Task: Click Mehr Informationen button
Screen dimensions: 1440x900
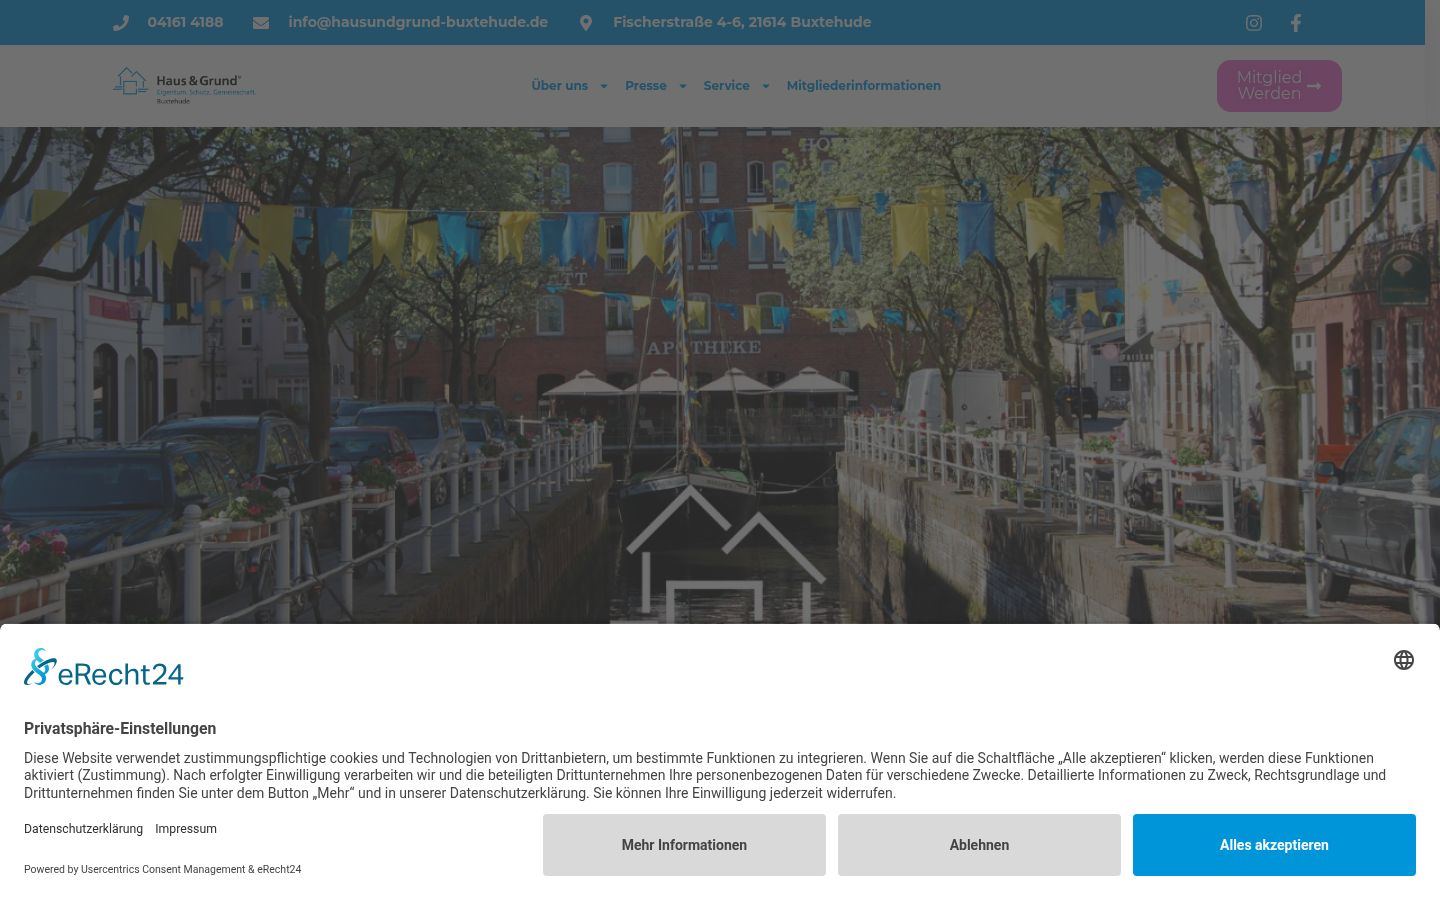Action: [684, 845]
